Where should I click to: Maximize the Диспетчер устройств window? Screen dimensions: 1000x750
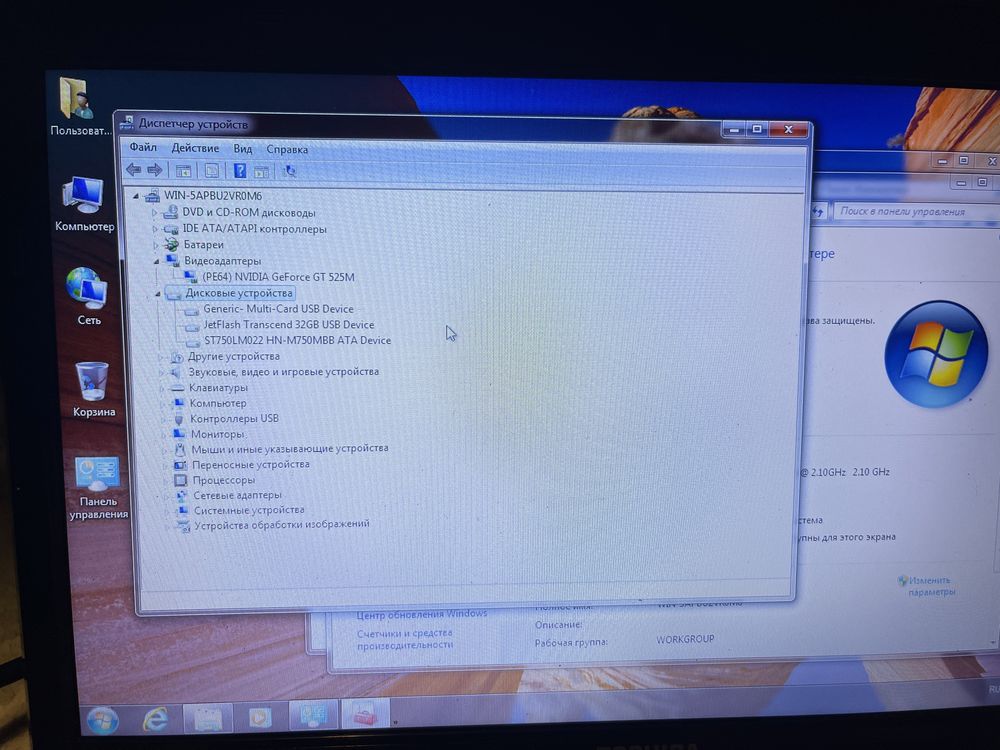[756, 129]
